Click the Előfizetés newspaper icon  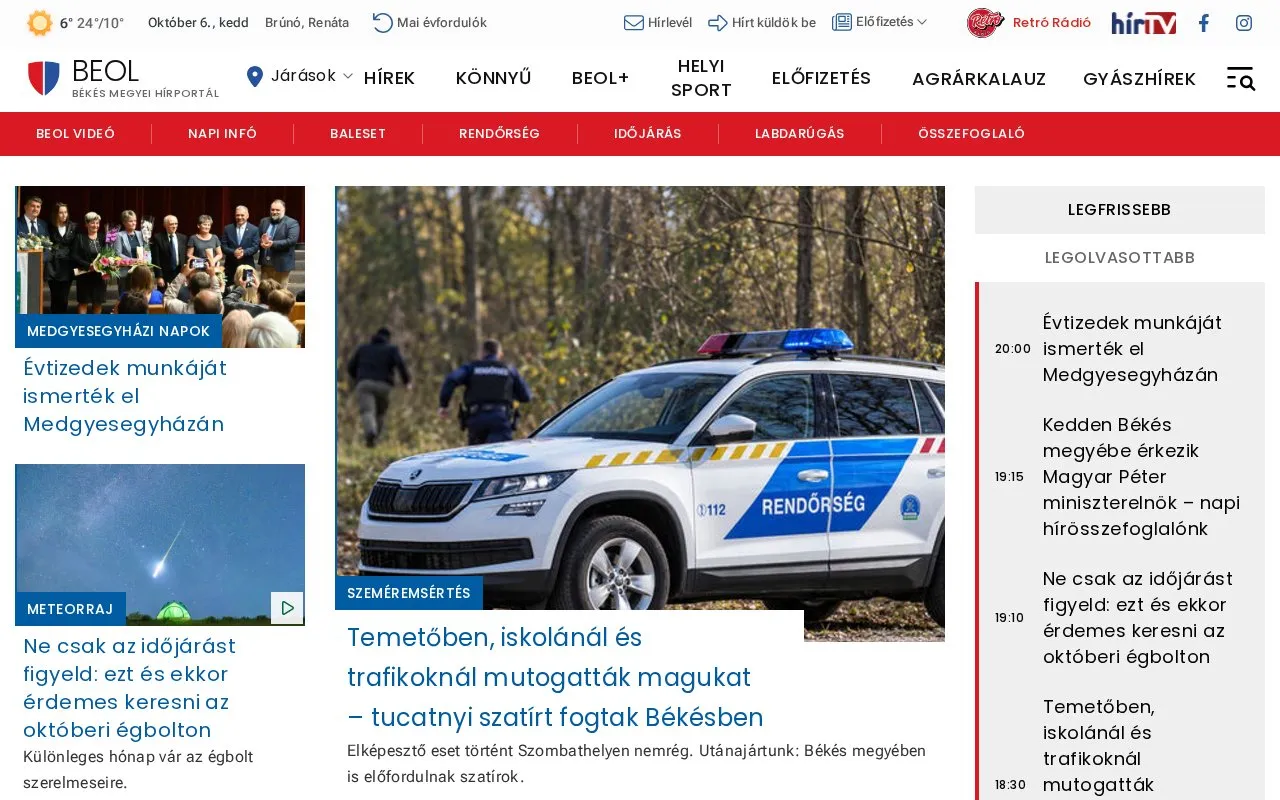(x=842, y=22)
